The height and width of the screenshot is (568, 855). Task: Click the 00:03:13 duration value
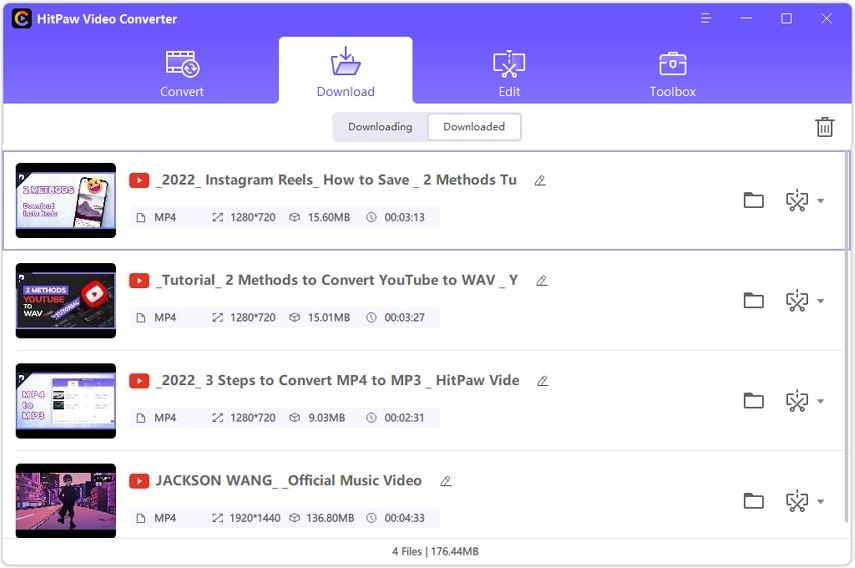[404, 217]
